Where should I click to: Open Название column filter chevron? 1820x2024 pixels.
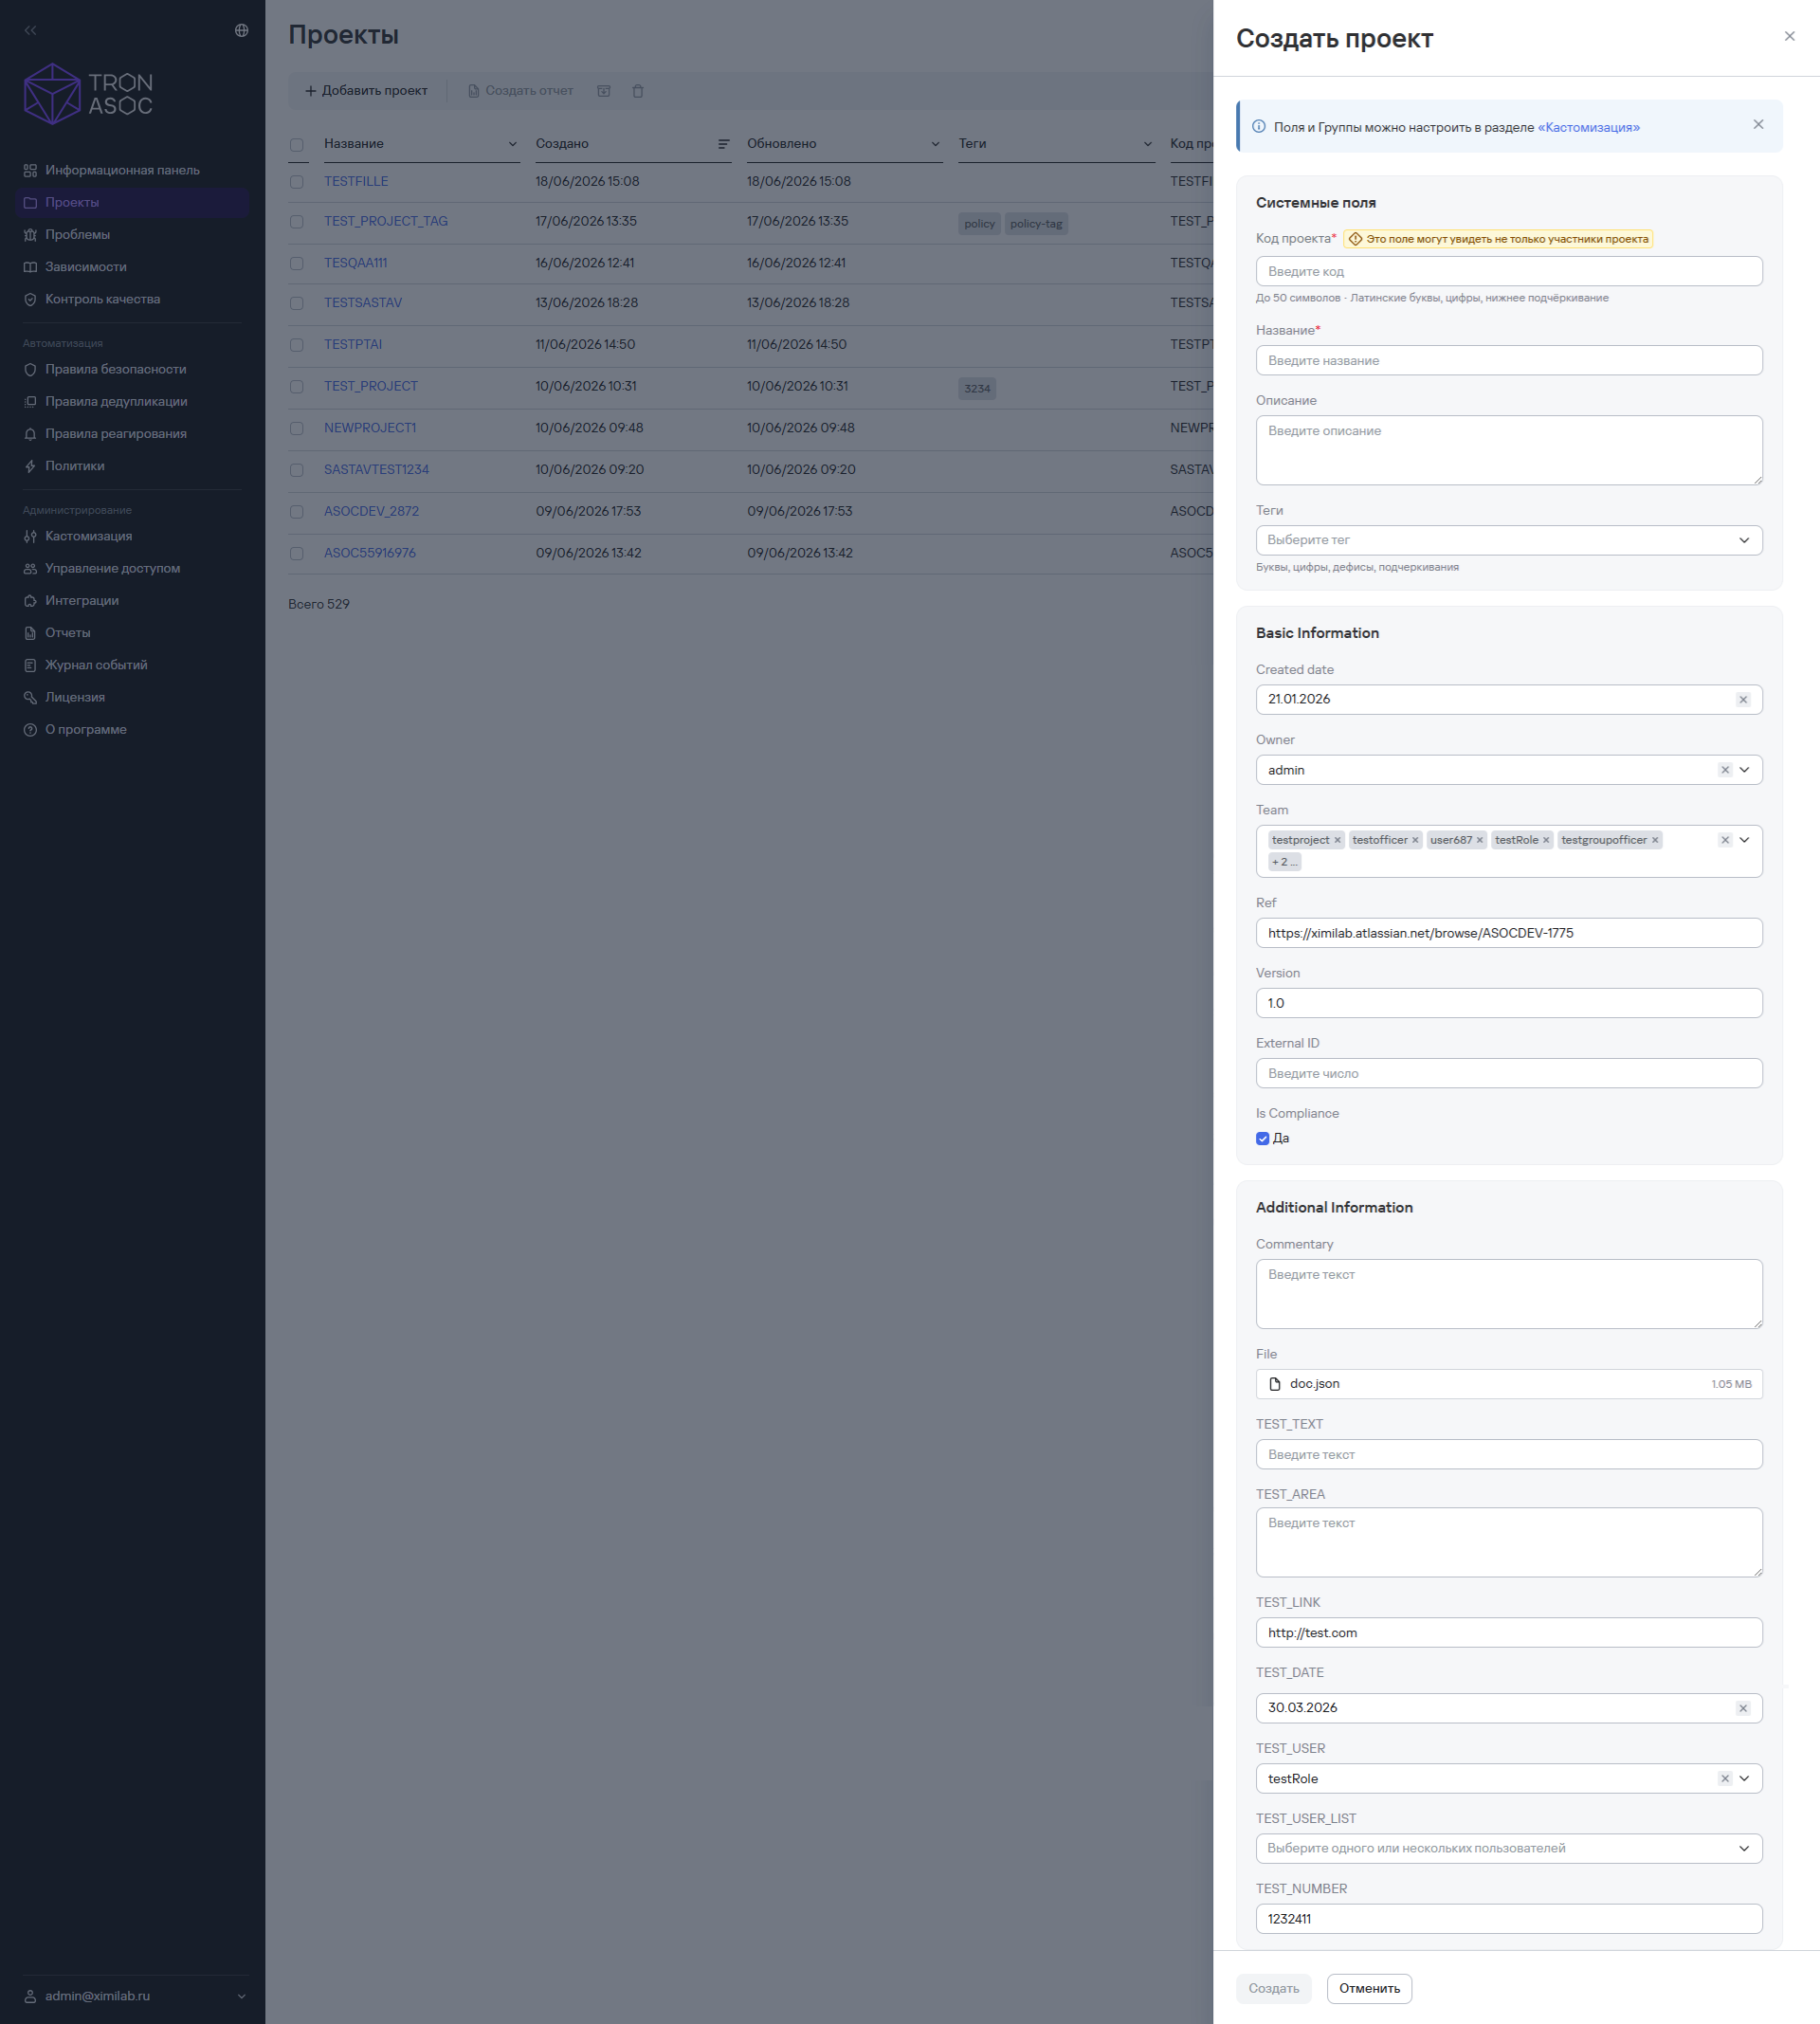pos(512,144)
